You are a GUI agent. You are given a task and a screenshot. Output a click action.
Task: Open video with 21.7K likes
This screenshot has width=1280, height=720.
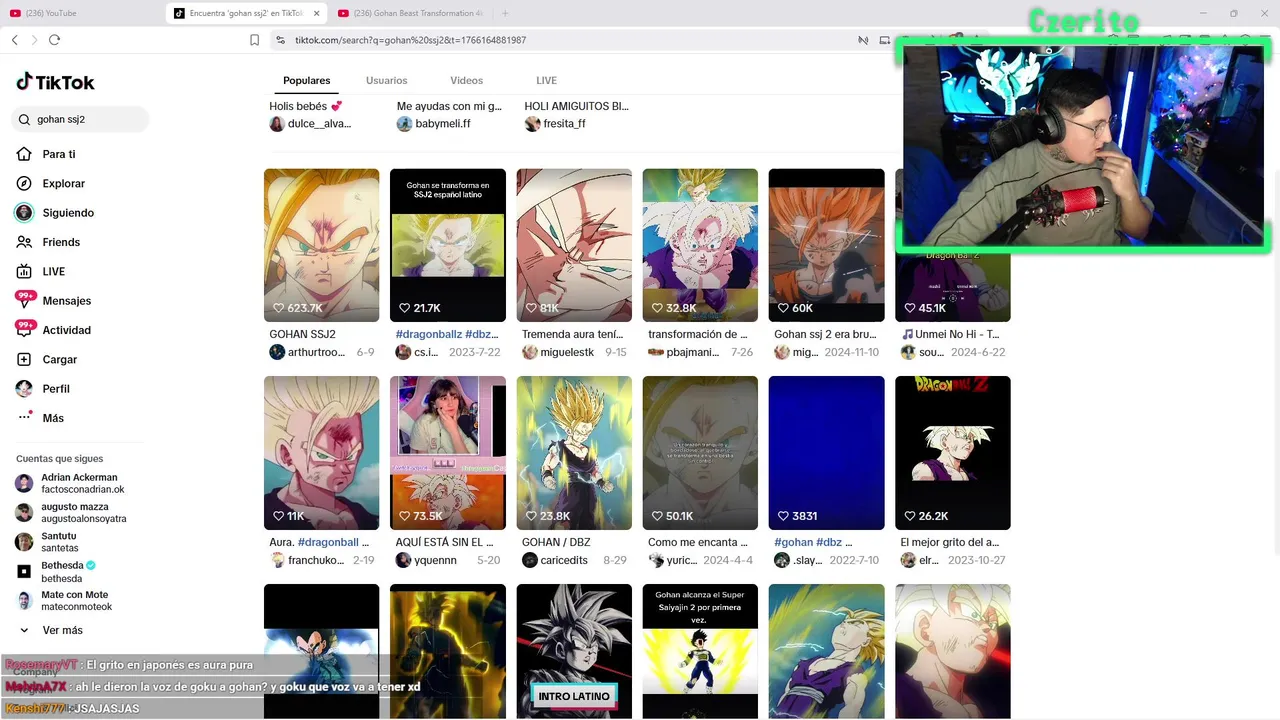coord(447,245)
